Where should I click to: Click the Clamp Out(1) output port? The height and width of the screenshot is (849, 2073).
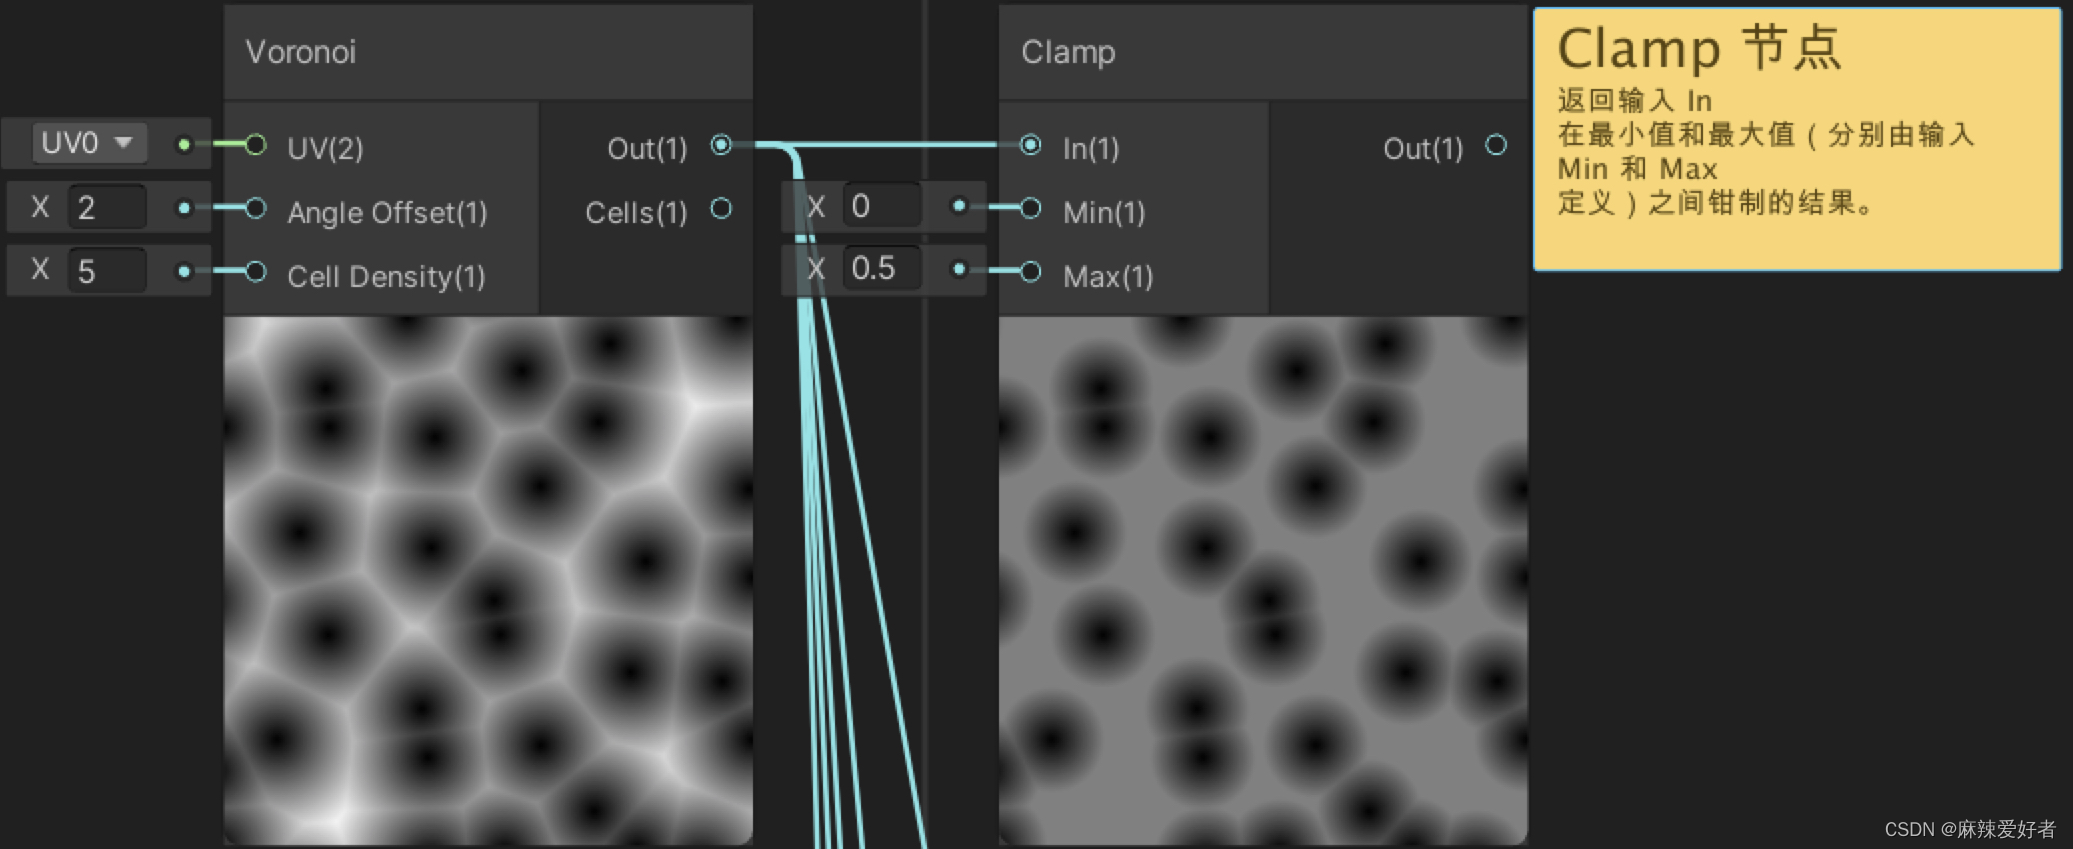coord(1496,145)
